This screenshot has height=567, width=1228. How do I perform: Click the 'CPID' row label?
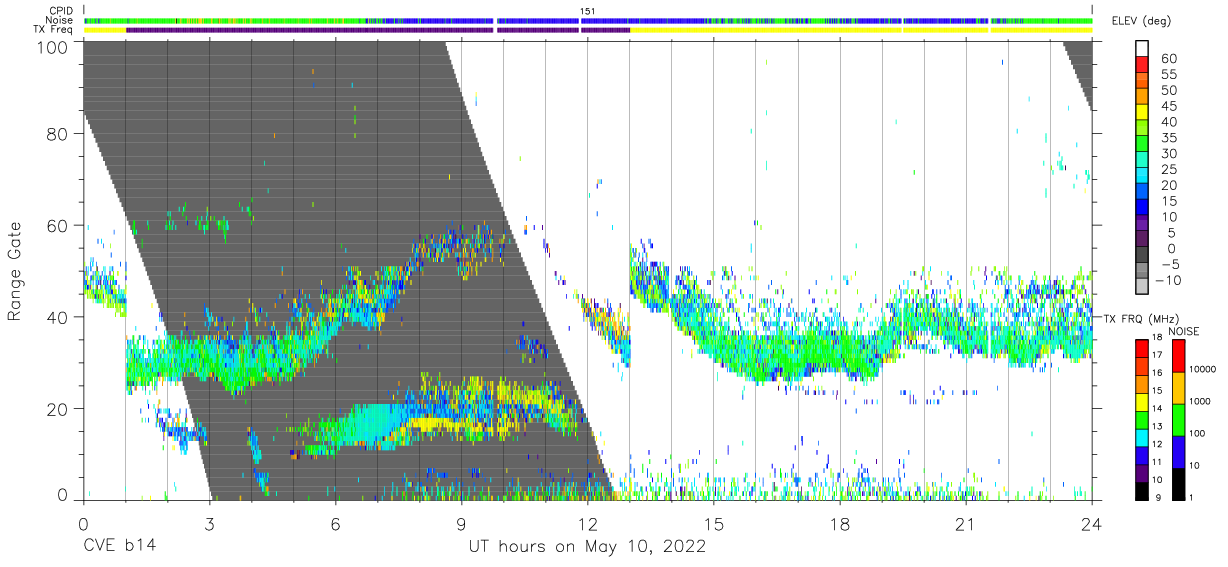point(60,11)
